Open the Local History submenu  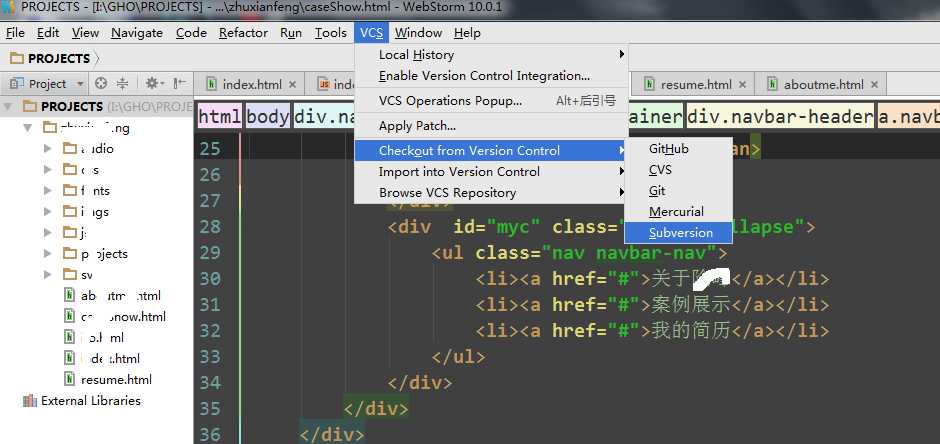click(492, 55)
